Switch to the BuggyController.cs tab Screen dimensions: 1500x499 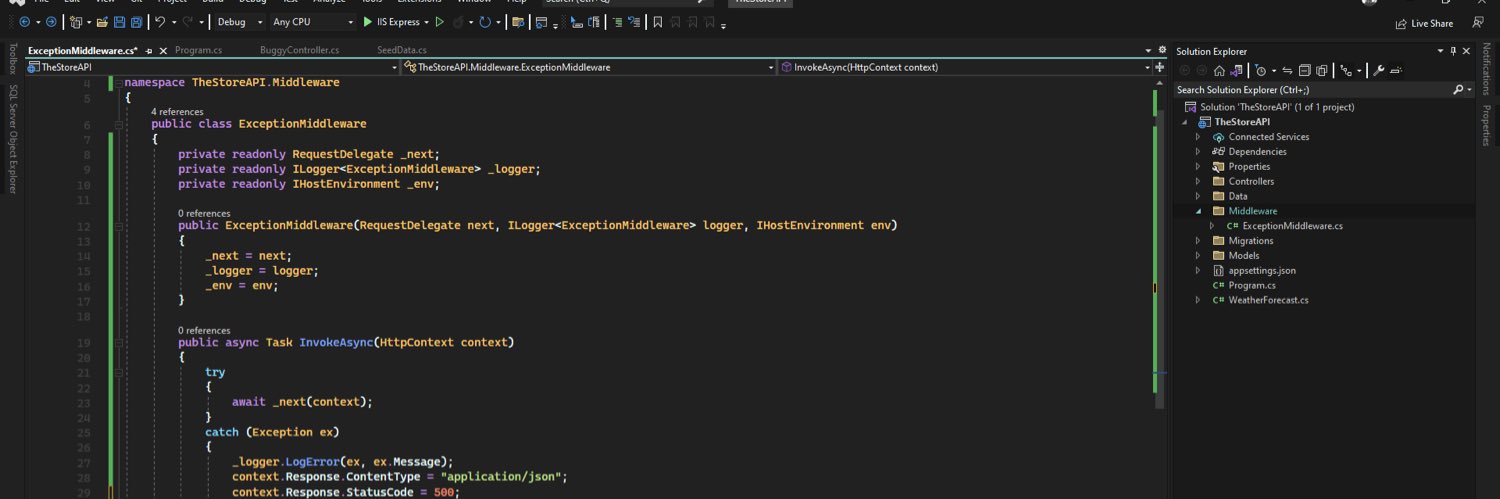coord(299,50)
